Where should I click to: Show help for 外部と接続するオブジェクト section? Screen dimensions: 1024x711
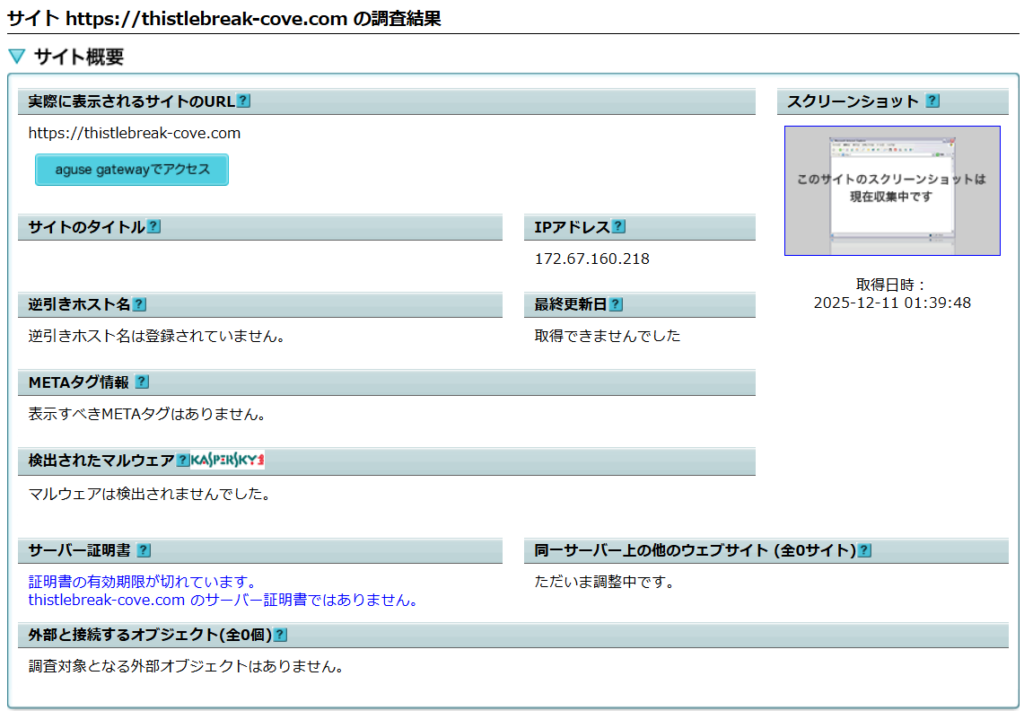click(x=281, y=635)
